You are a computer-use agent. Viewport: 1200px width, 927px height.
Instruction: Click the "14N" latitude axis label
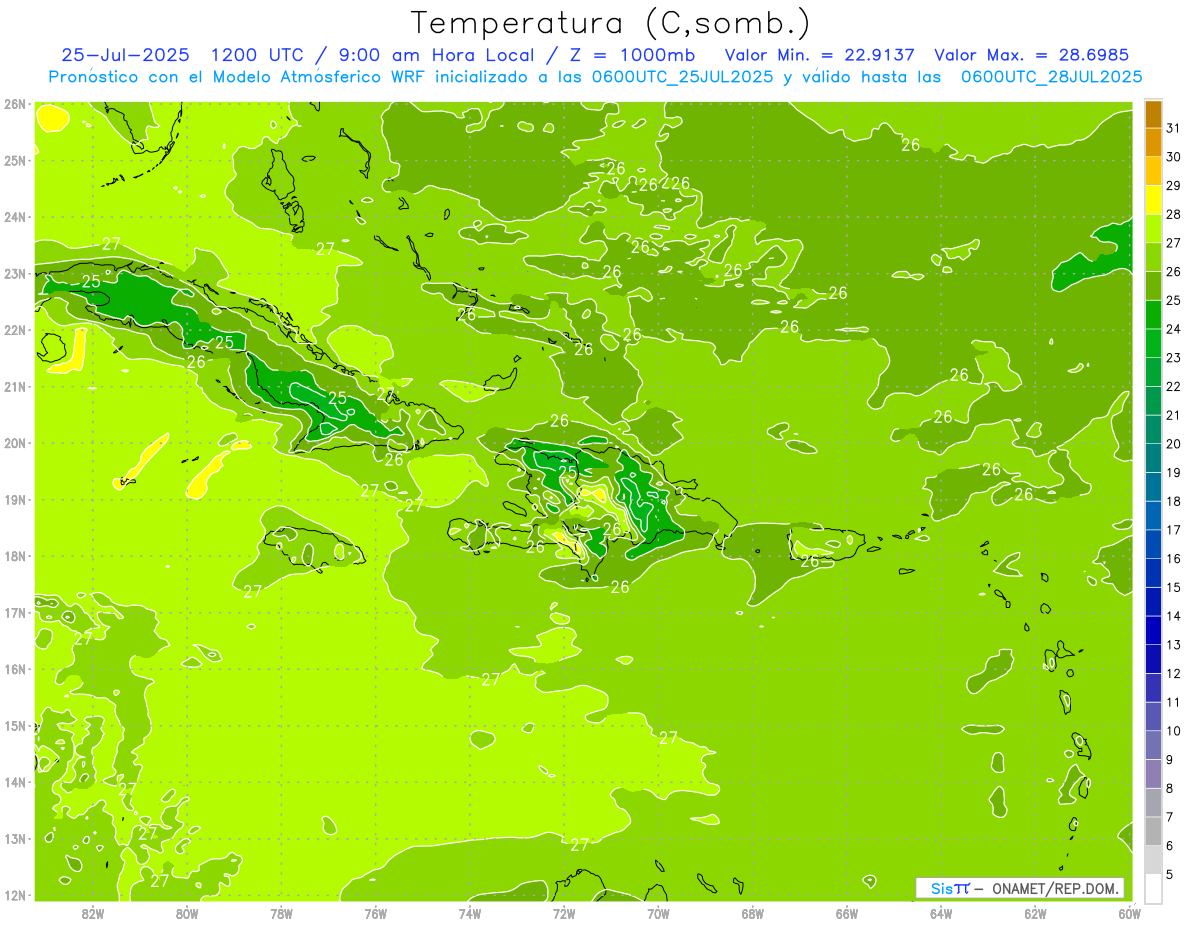click(x=15, y=782)
